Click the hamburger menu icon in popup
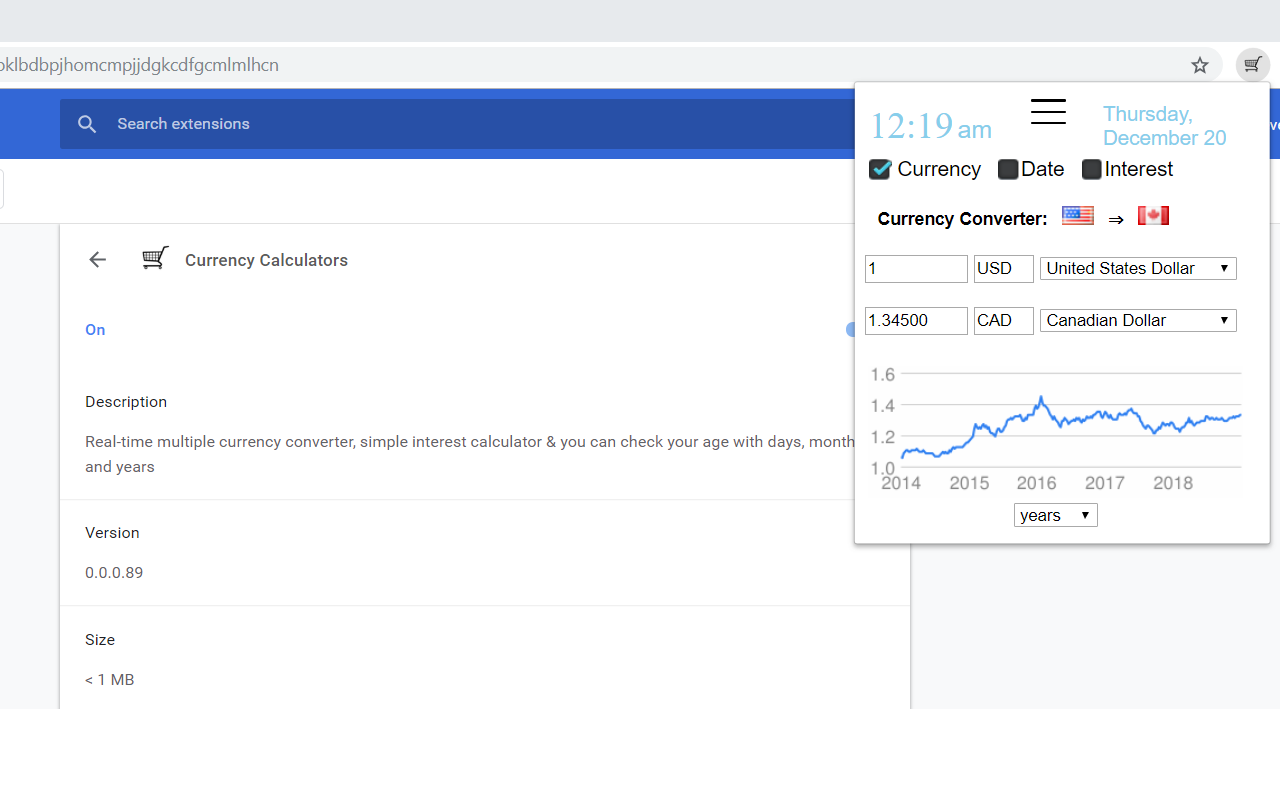 (1048, 112)
